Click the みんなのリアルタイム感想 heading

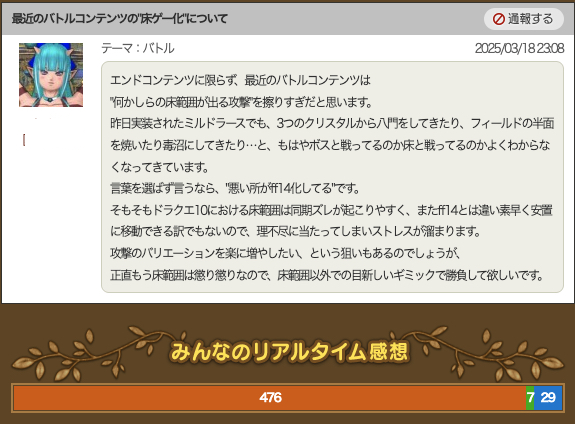(289, 351)
